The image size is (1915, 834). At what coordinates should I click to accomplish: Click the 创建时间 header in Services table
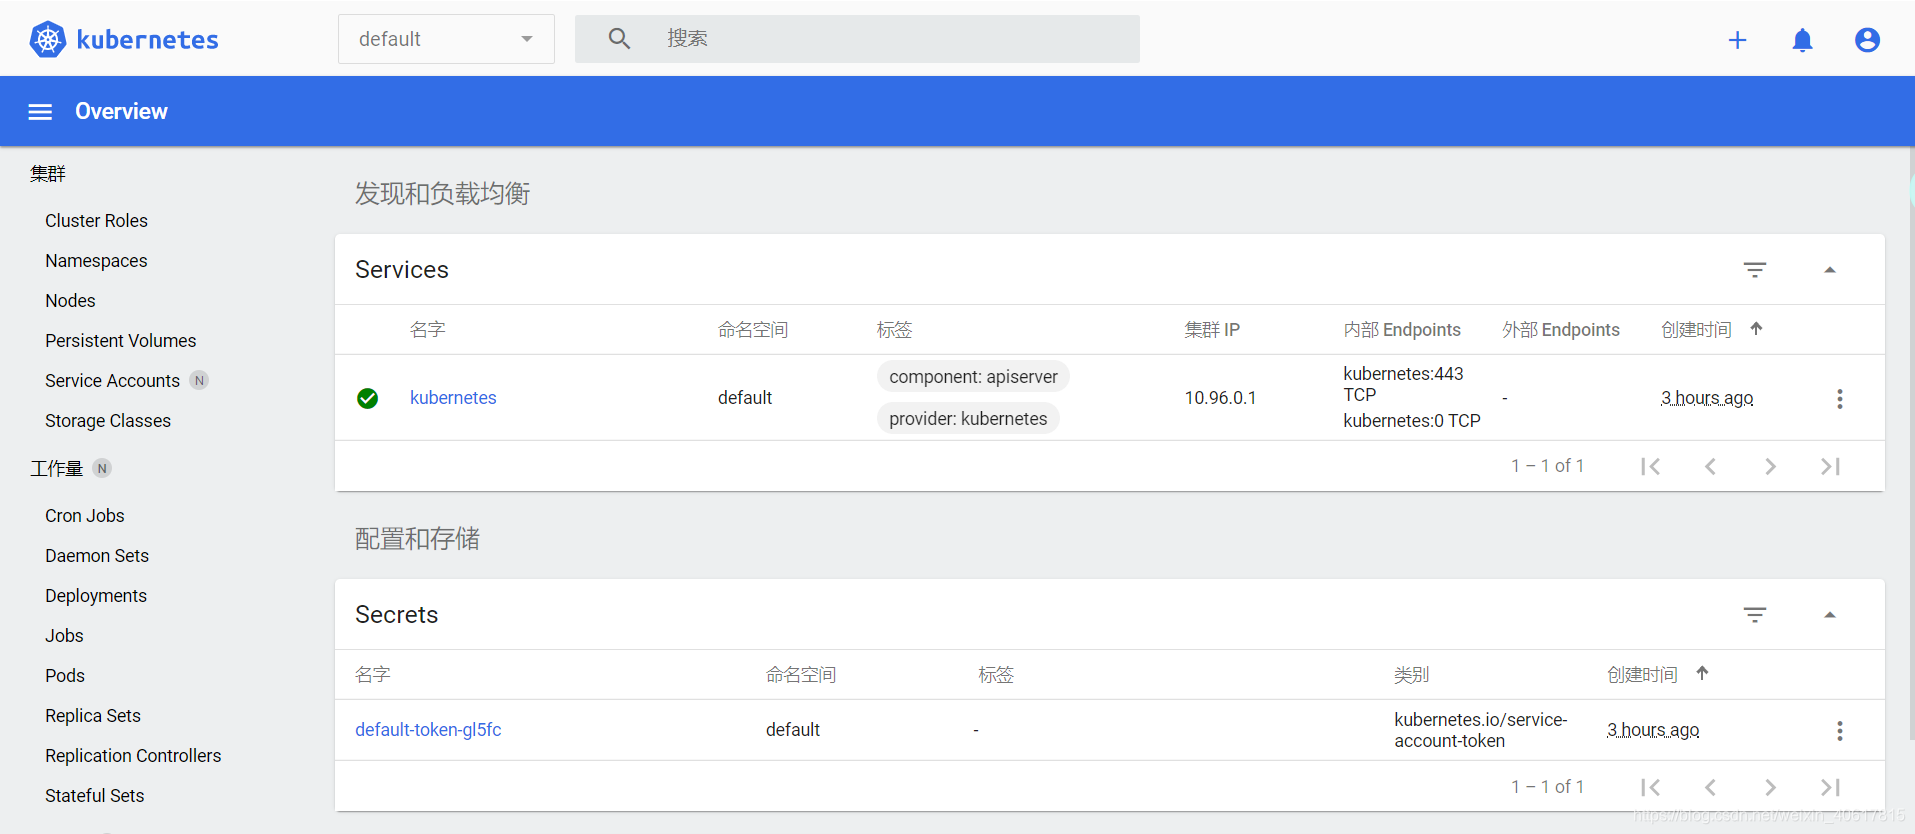coord(1696,330)
